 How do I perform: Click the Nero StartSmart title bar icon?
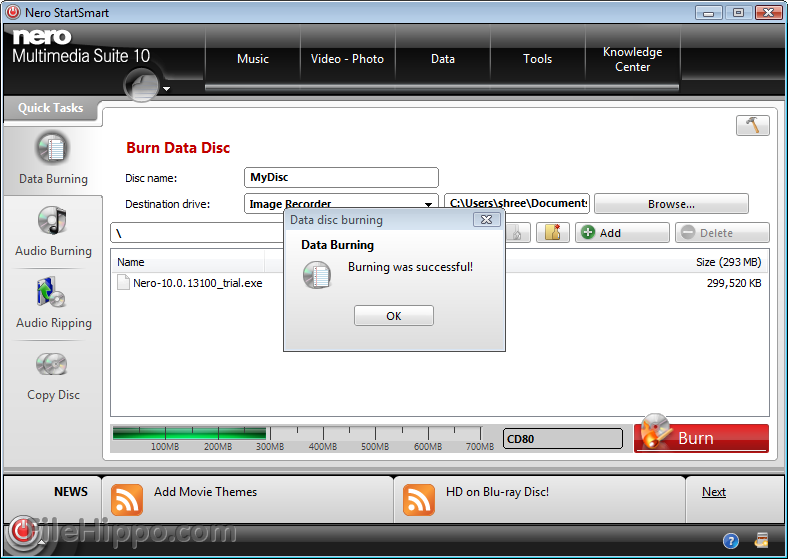(x=13, y=12)
